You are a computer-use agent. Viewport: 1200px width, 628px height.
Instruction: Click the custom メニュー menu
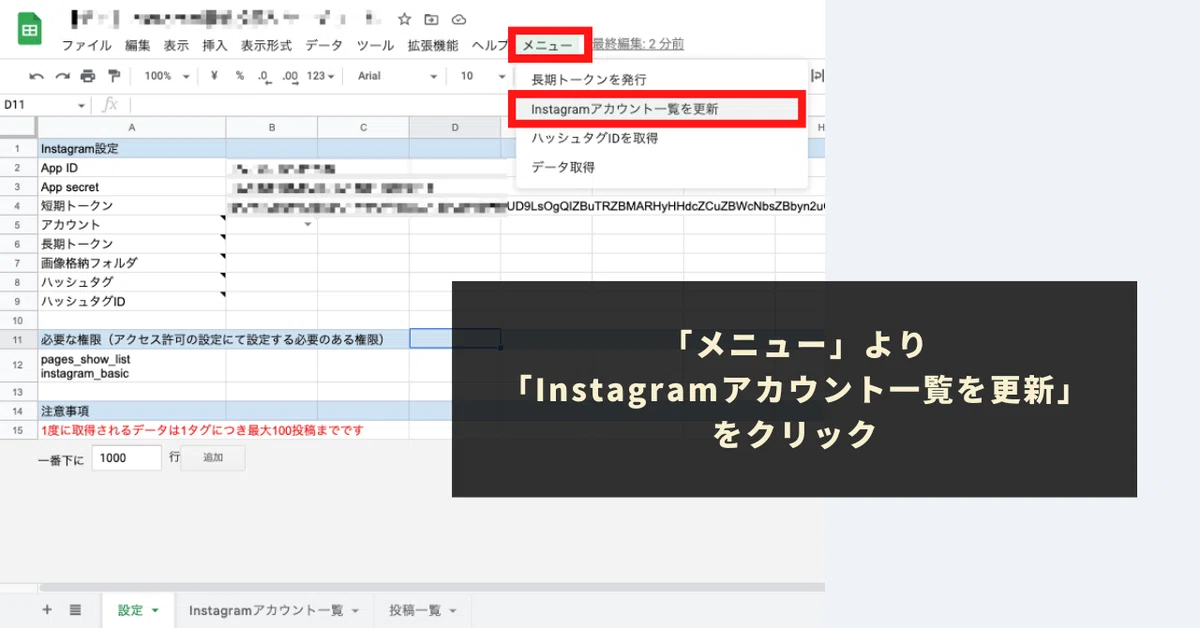(548, 46)
